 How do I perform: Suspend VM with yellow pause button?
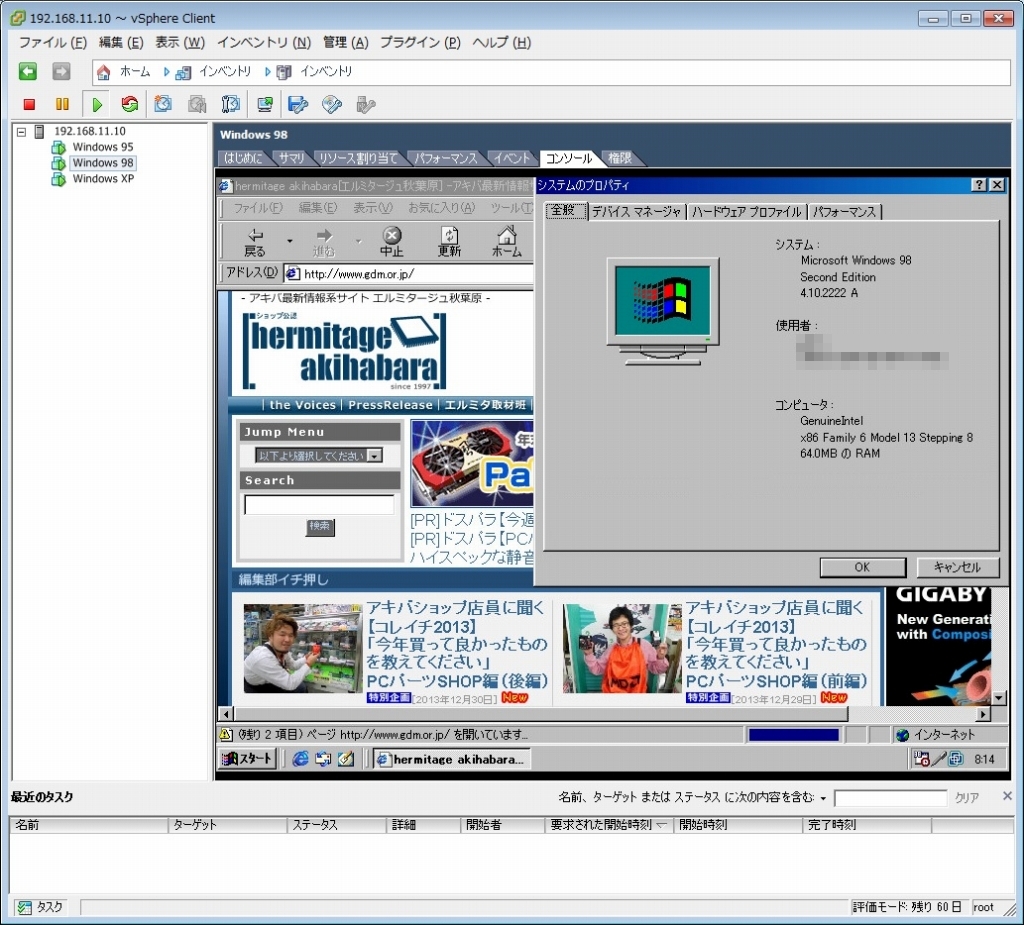(x=62, y=105)
